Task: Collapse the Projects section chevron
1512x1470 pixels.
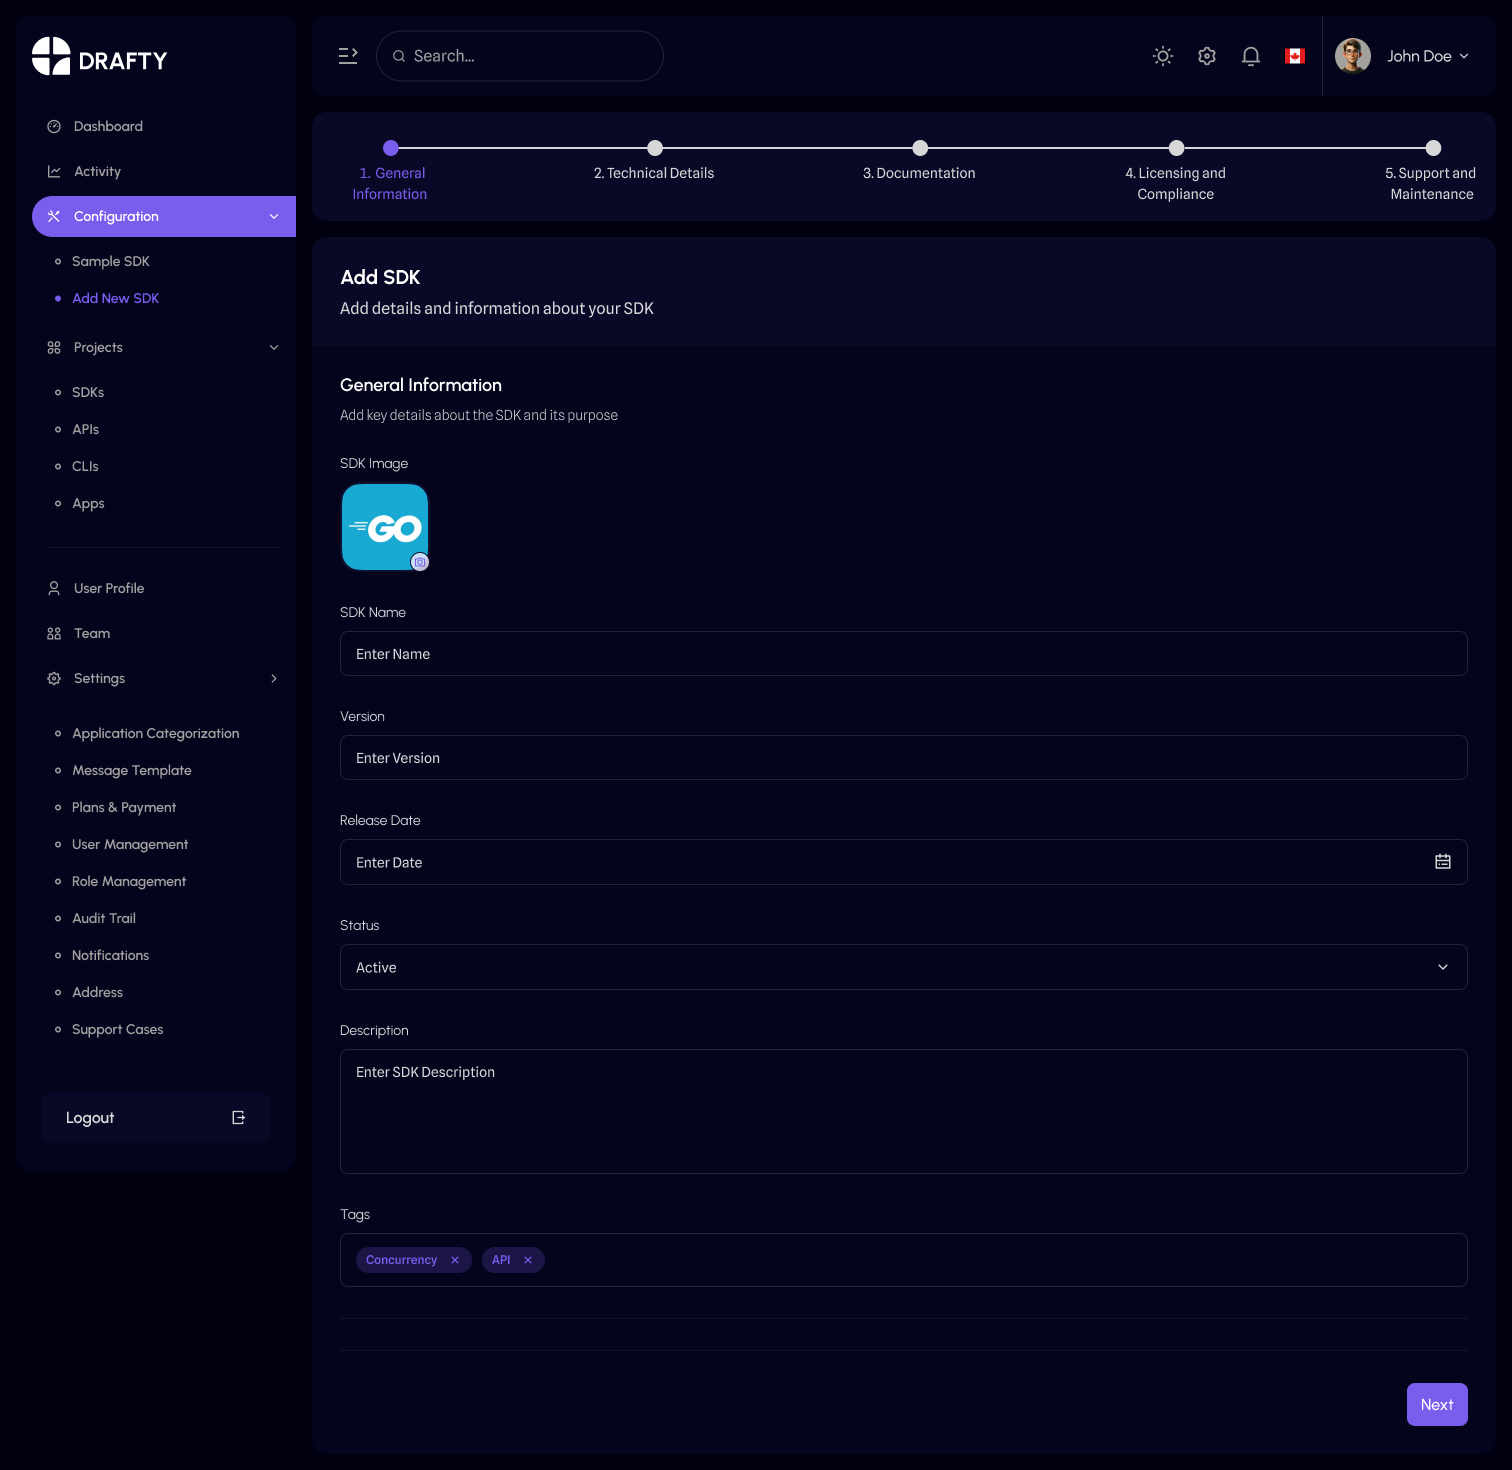Action: point(274,348)
